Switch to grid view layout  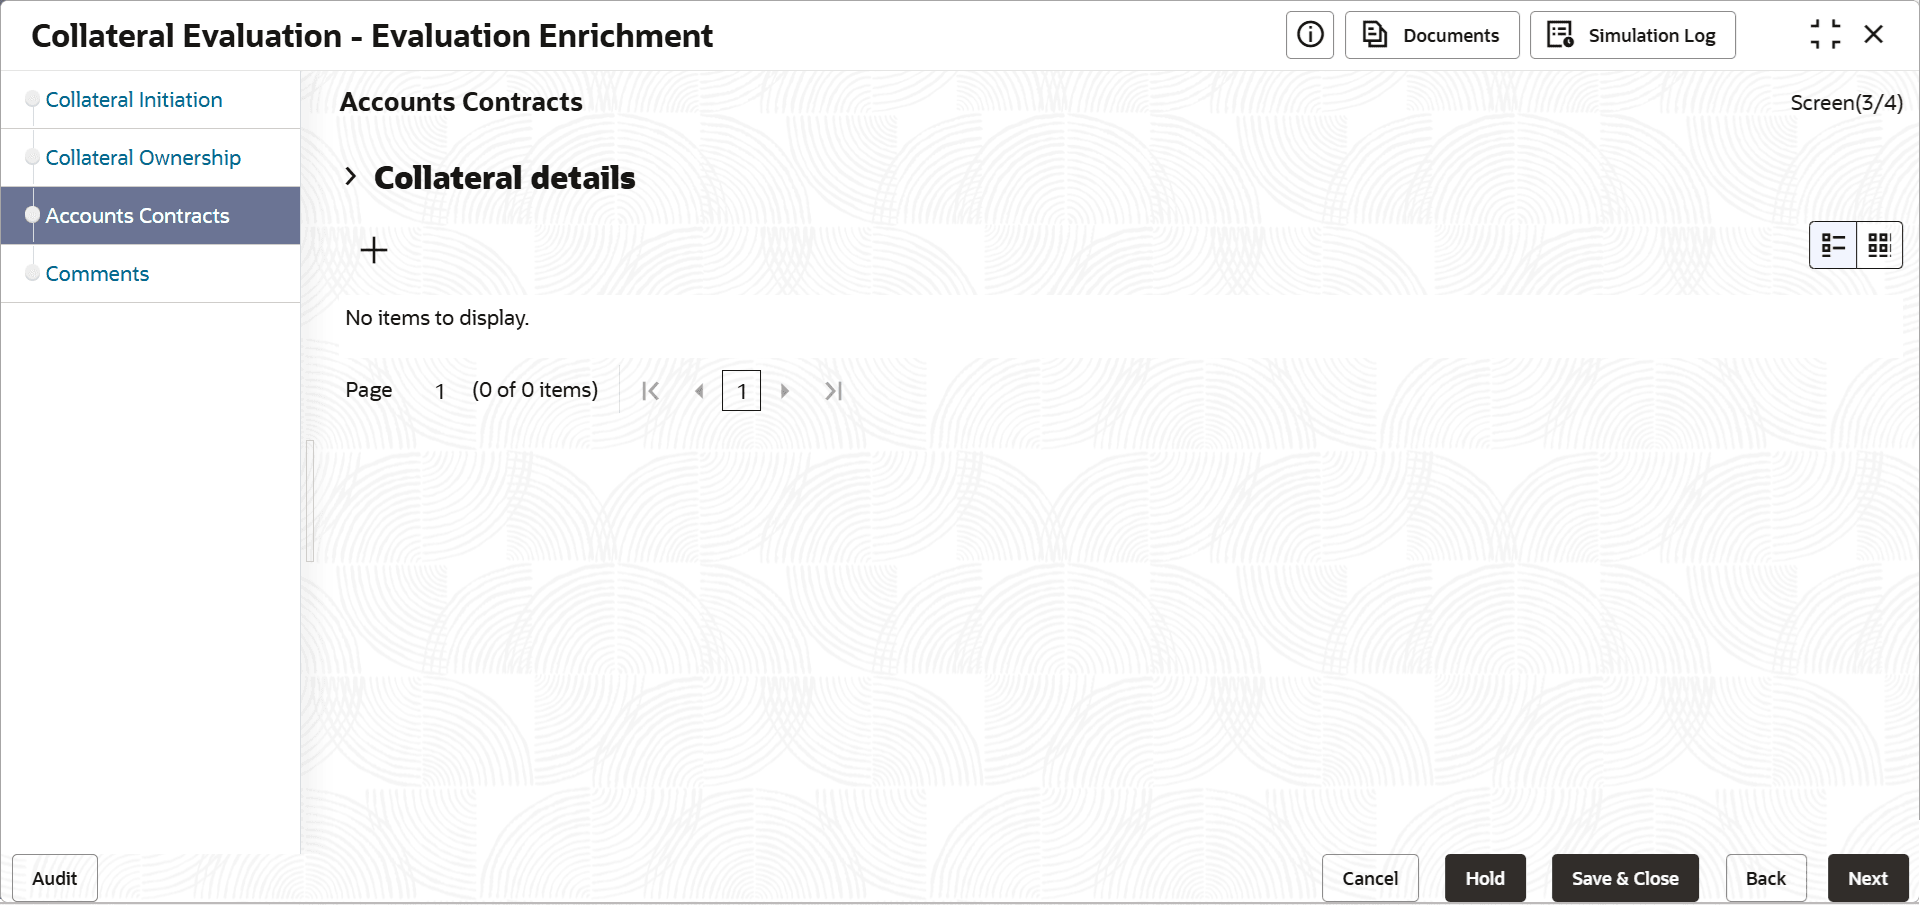(x=1879, y=245)
